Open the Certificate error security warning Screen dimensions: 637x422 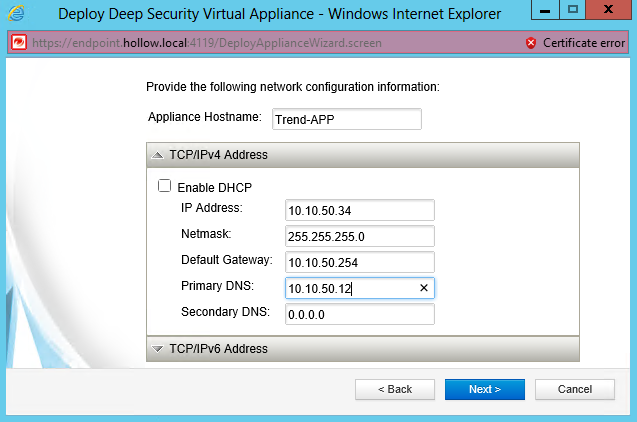(576, 43)
